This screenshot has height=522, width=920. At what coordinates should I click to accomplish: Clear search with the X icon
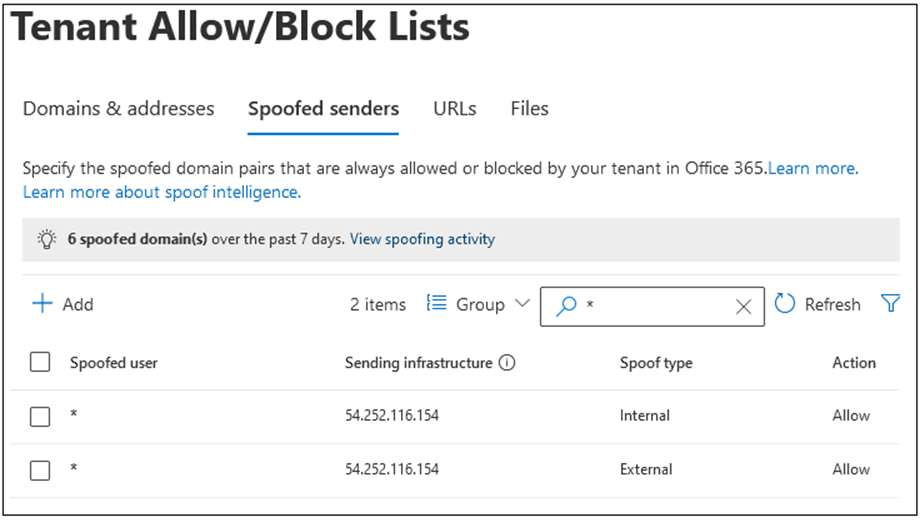pos(743,307)
